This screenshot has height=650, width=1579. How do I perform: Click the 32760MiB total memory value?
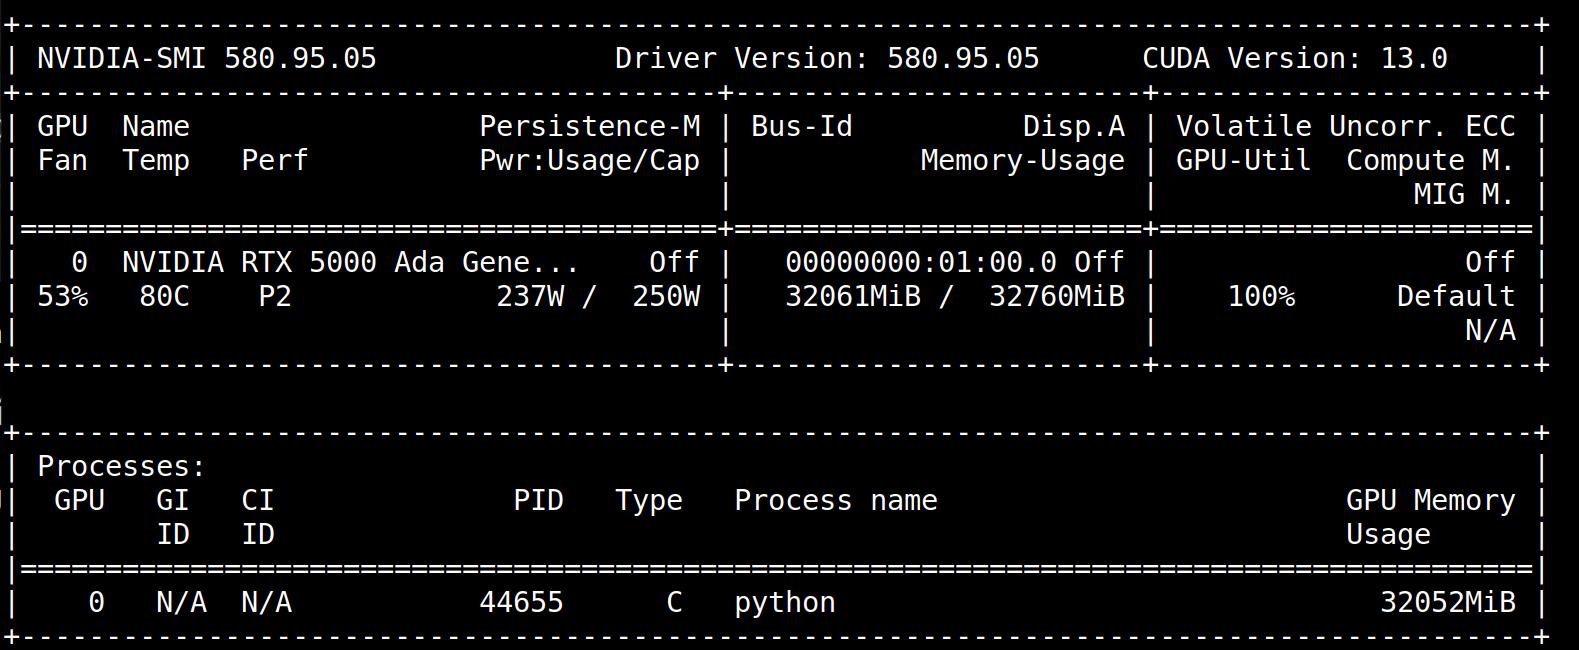pyautogui.click(x=1056, y=296)
